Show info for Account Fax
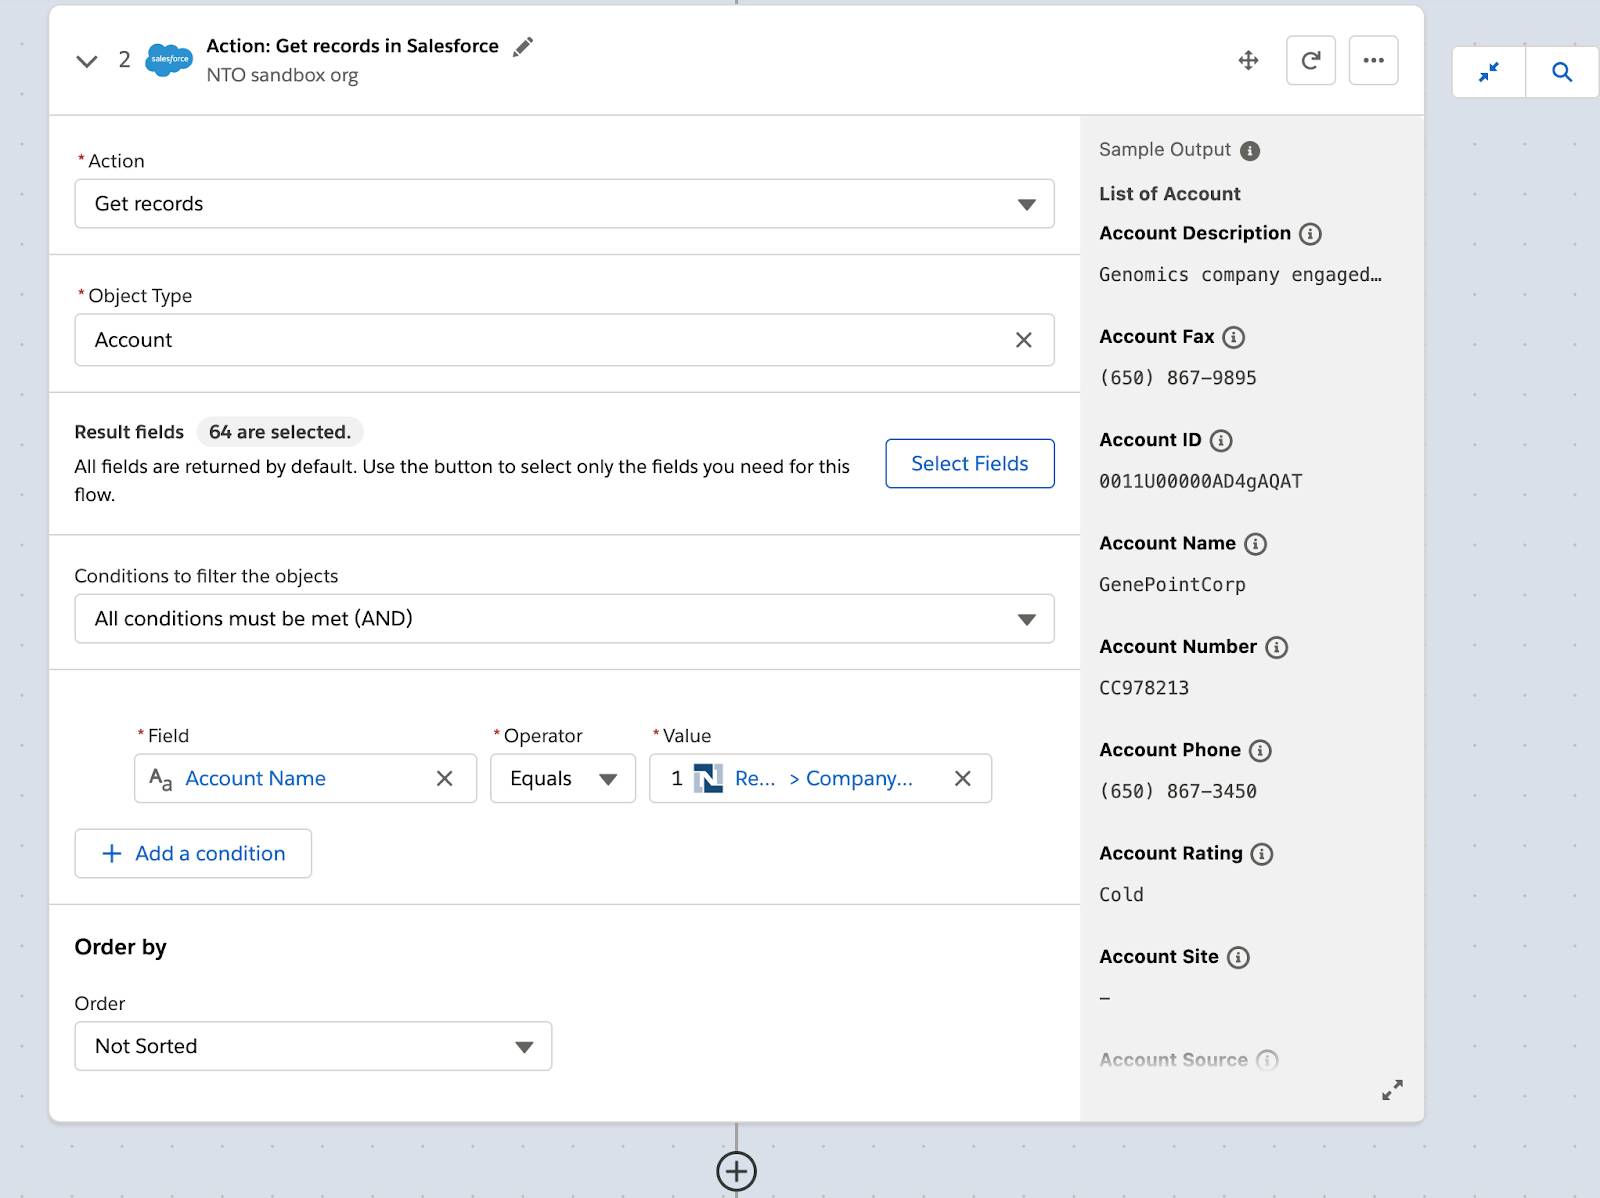This screenshot has height=1198, width=1600. click(x=1234, y=337)
